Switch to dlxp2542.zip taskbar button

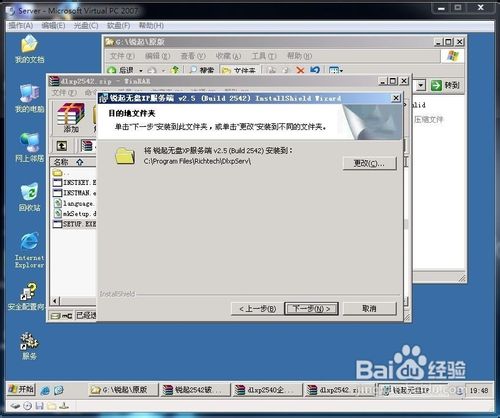(x=339, y=390)
